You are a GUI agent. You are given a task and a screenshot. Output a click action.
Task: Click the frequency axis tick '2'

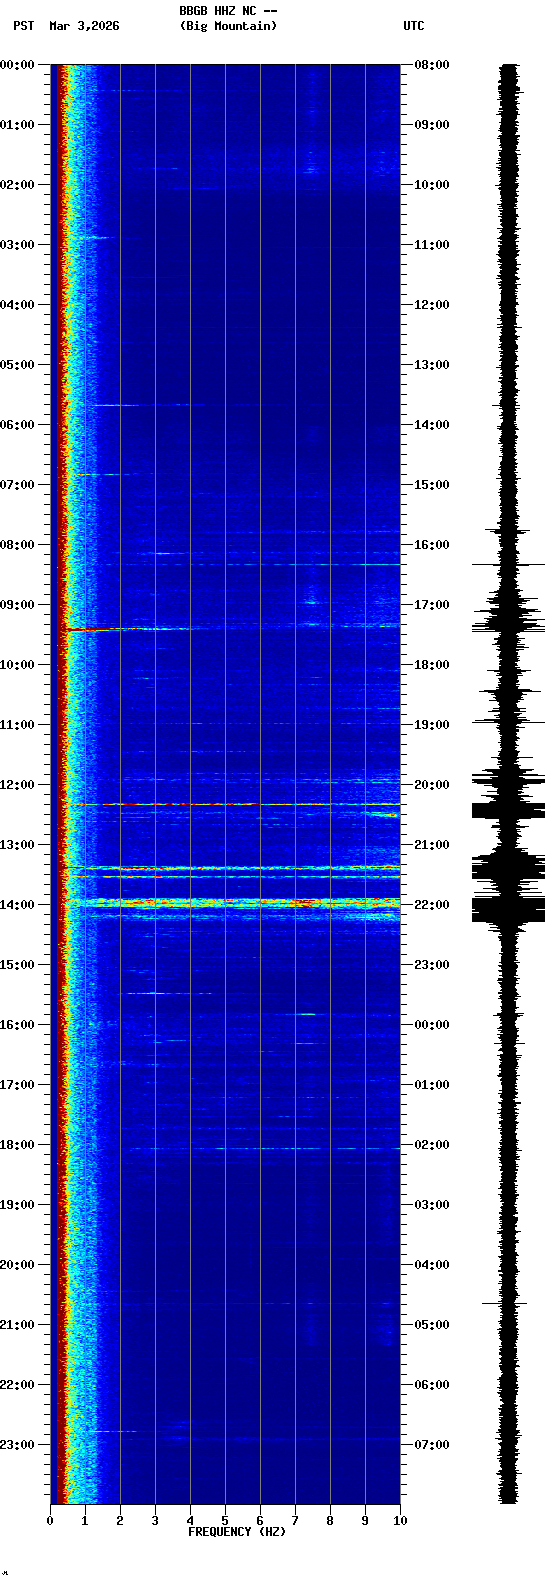pyautogui.click(x=120, y=1521)
